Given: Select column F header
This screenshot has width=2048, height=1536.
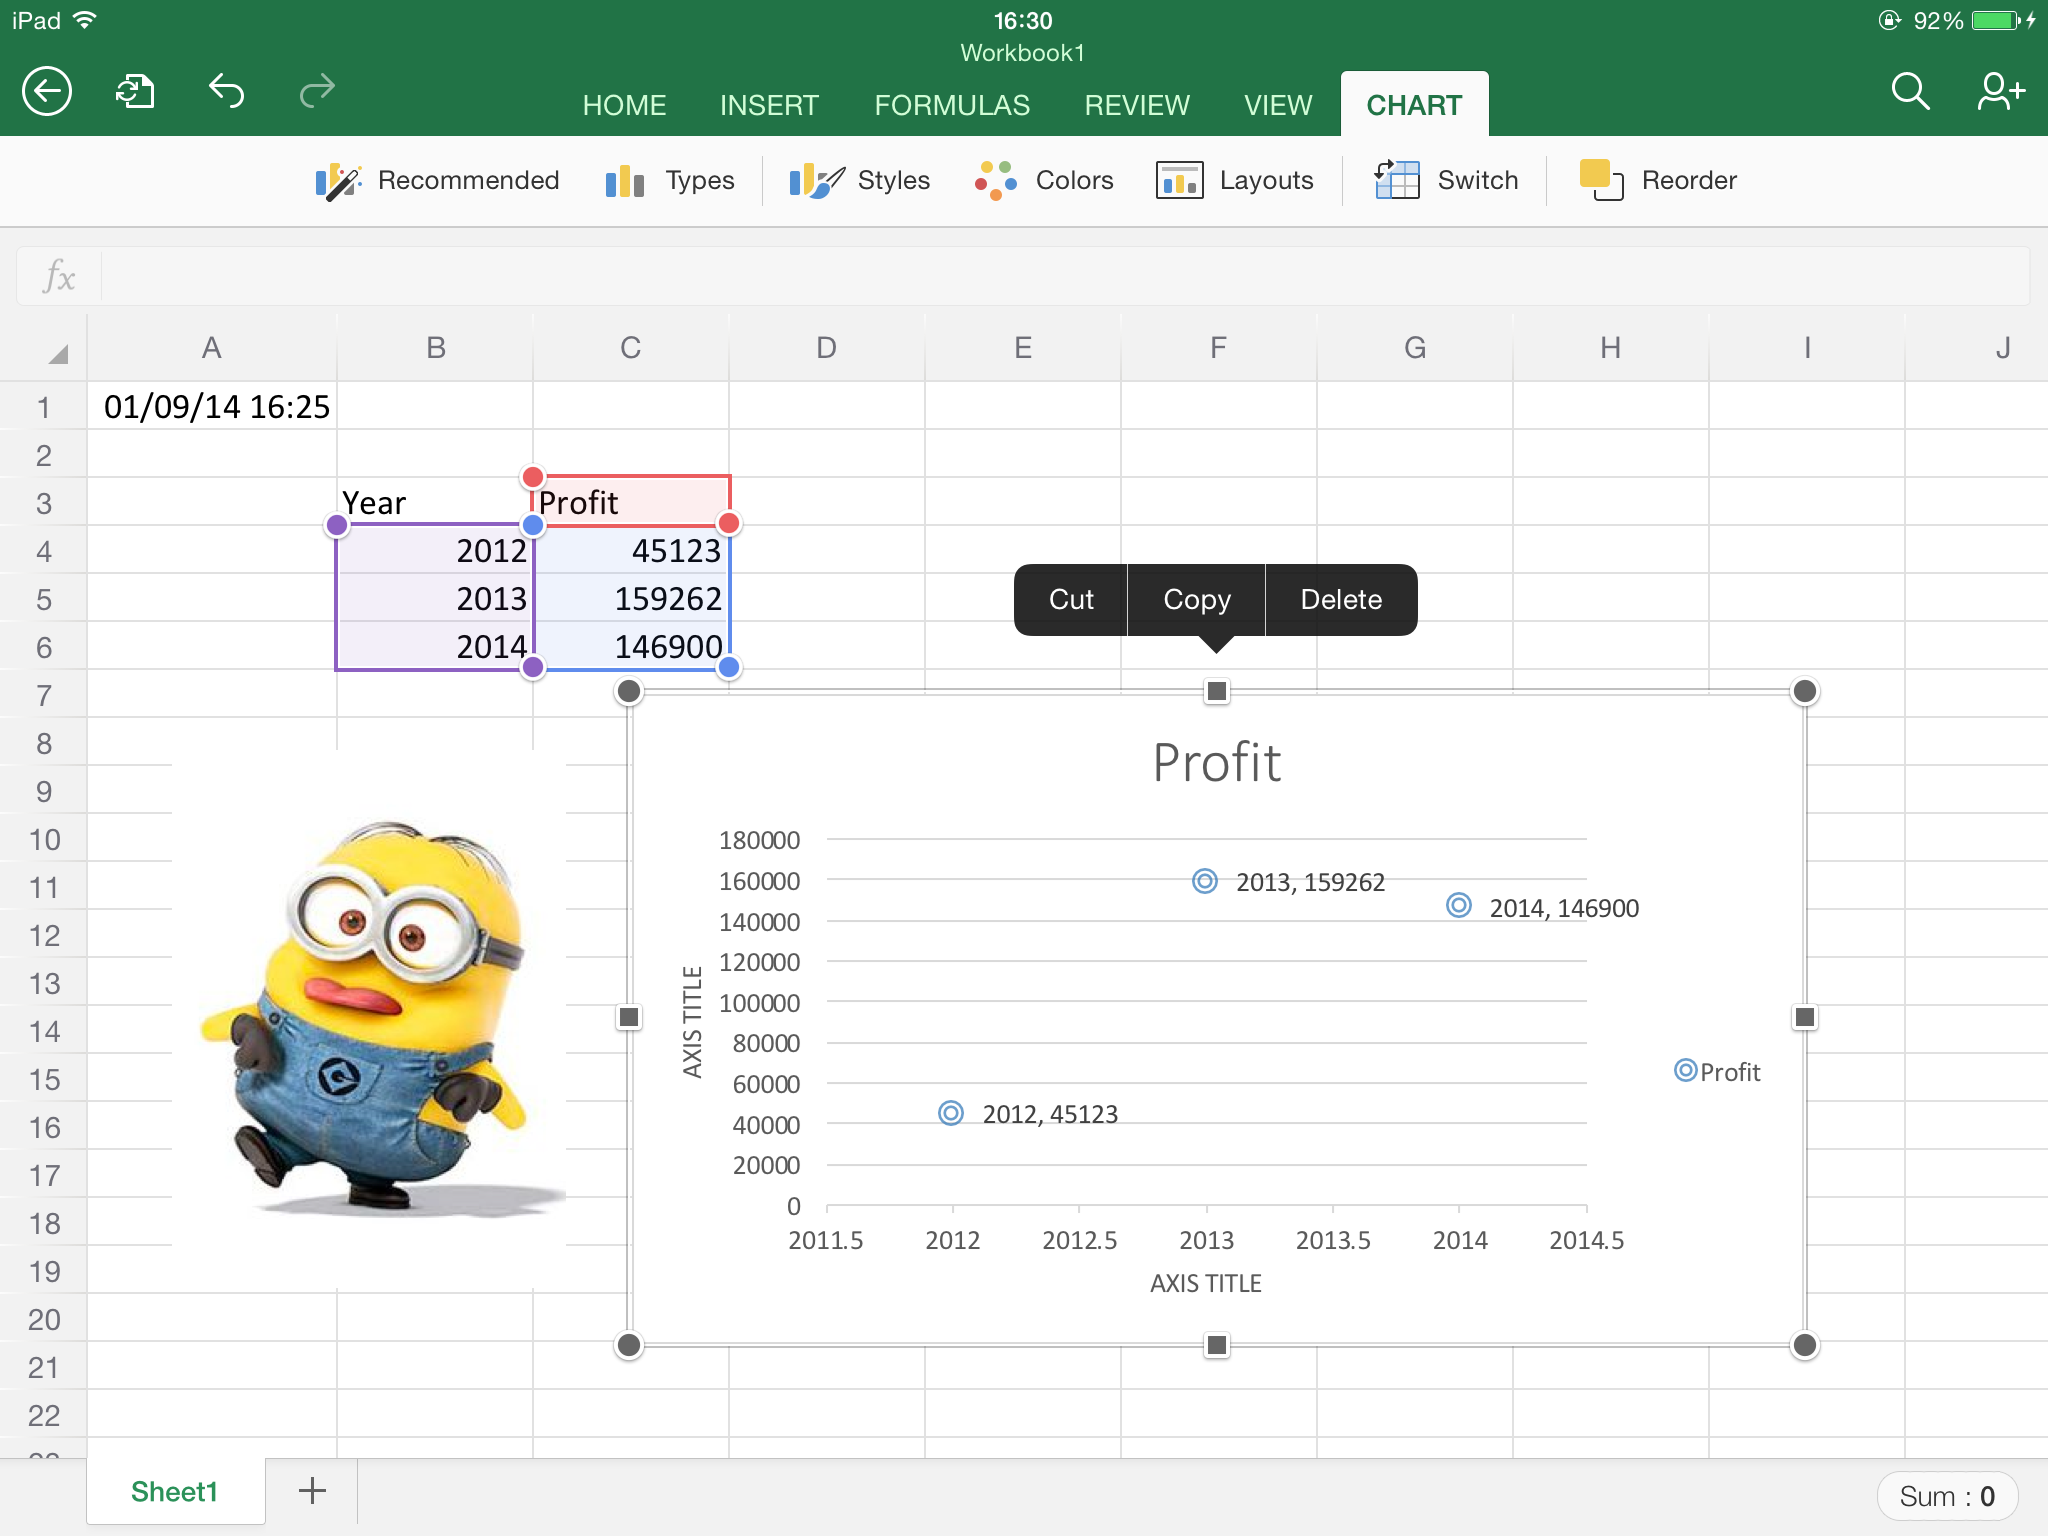Looking at the screenshot, I should pyautogui.click(x=1218, y=348).
